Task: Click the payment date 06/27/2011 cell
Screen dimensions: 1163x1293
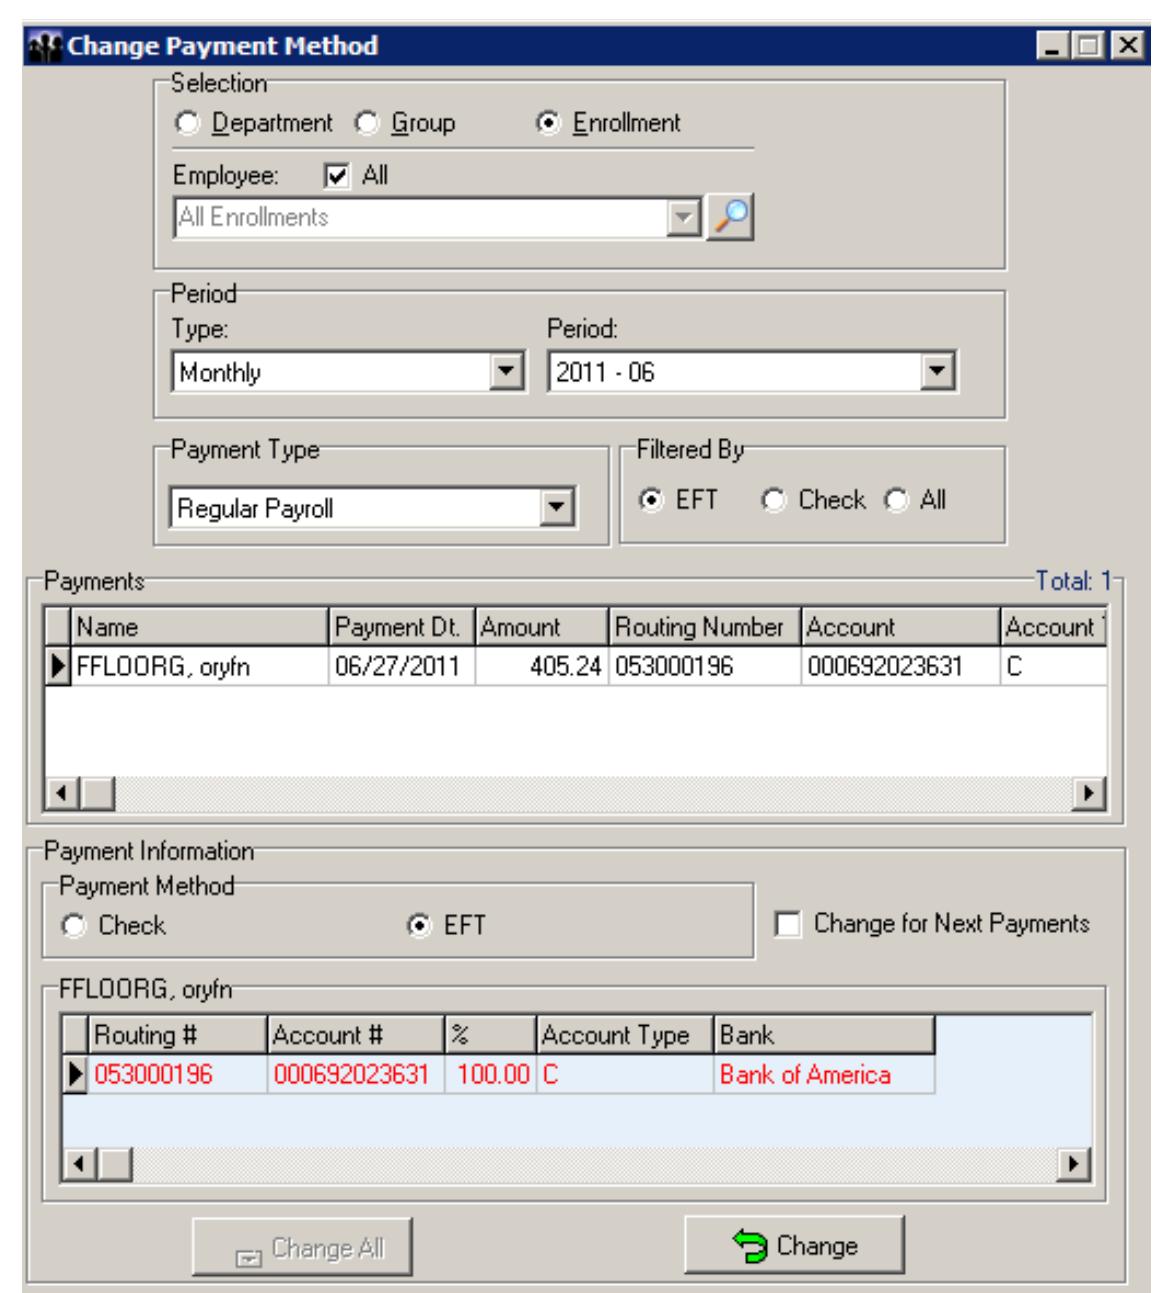Action: (x=402, y=667)
